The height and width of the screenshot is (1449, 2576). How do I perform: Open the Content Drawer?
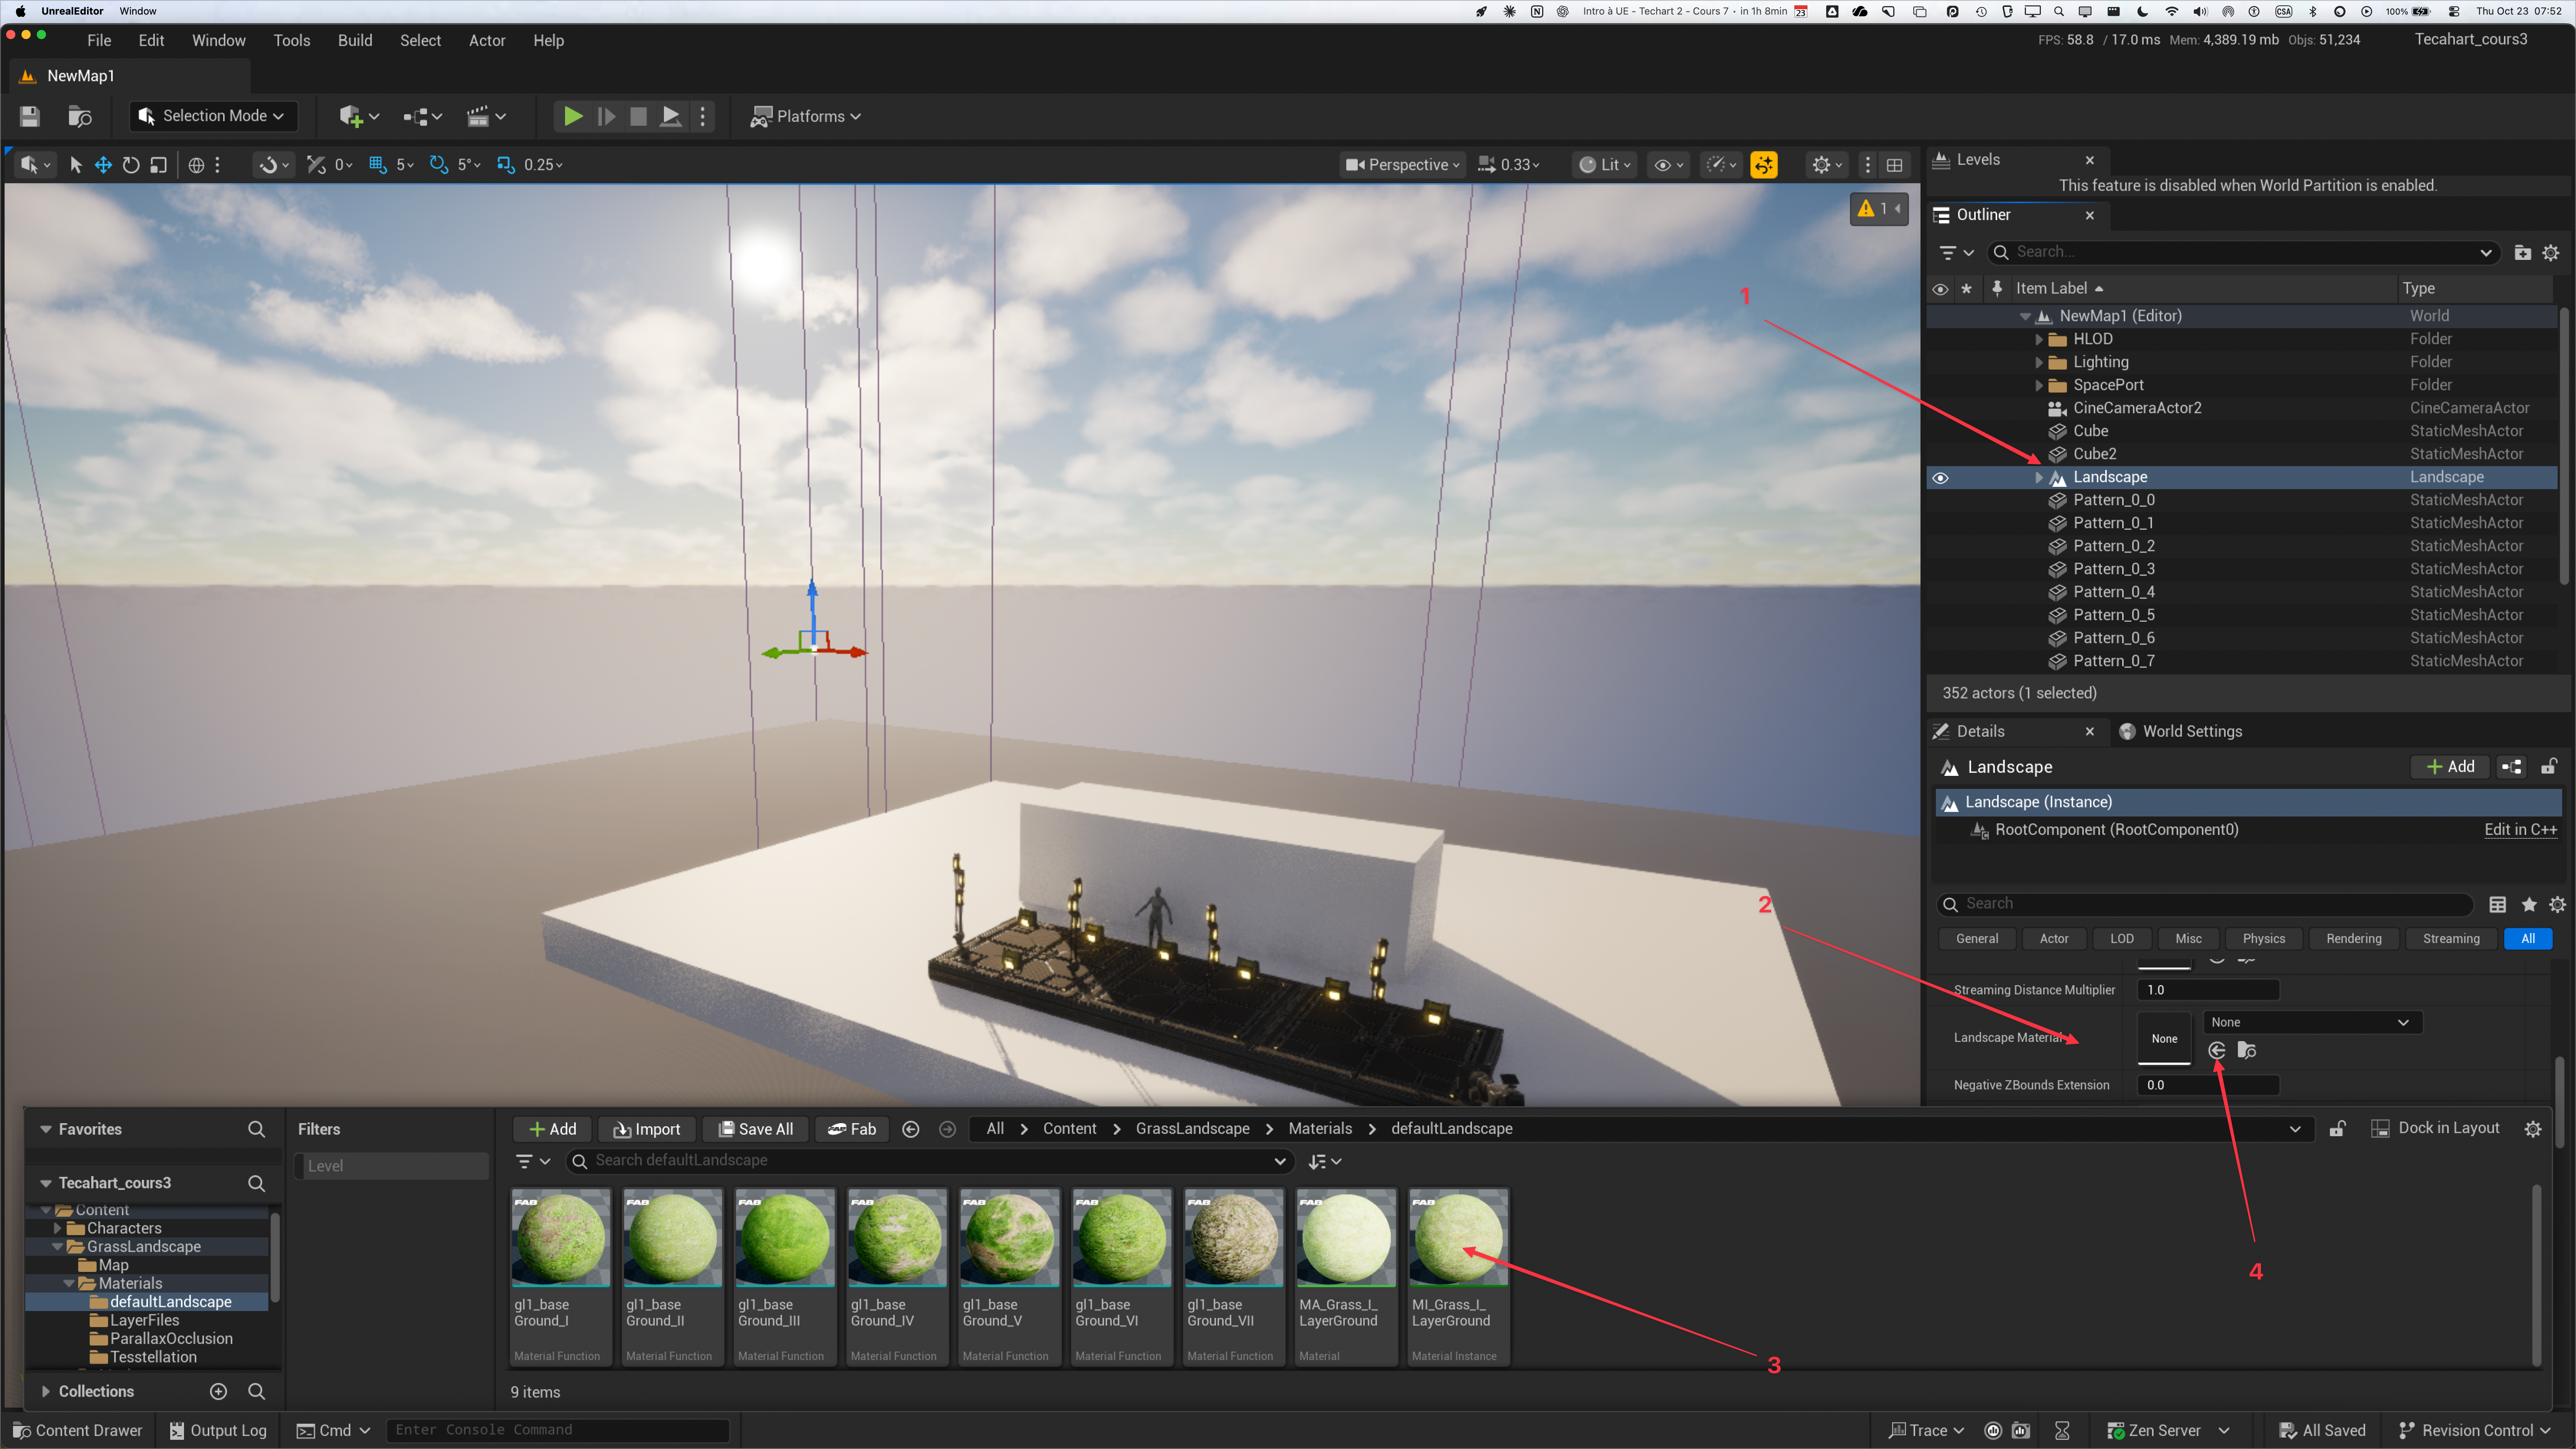point(78,1431)
